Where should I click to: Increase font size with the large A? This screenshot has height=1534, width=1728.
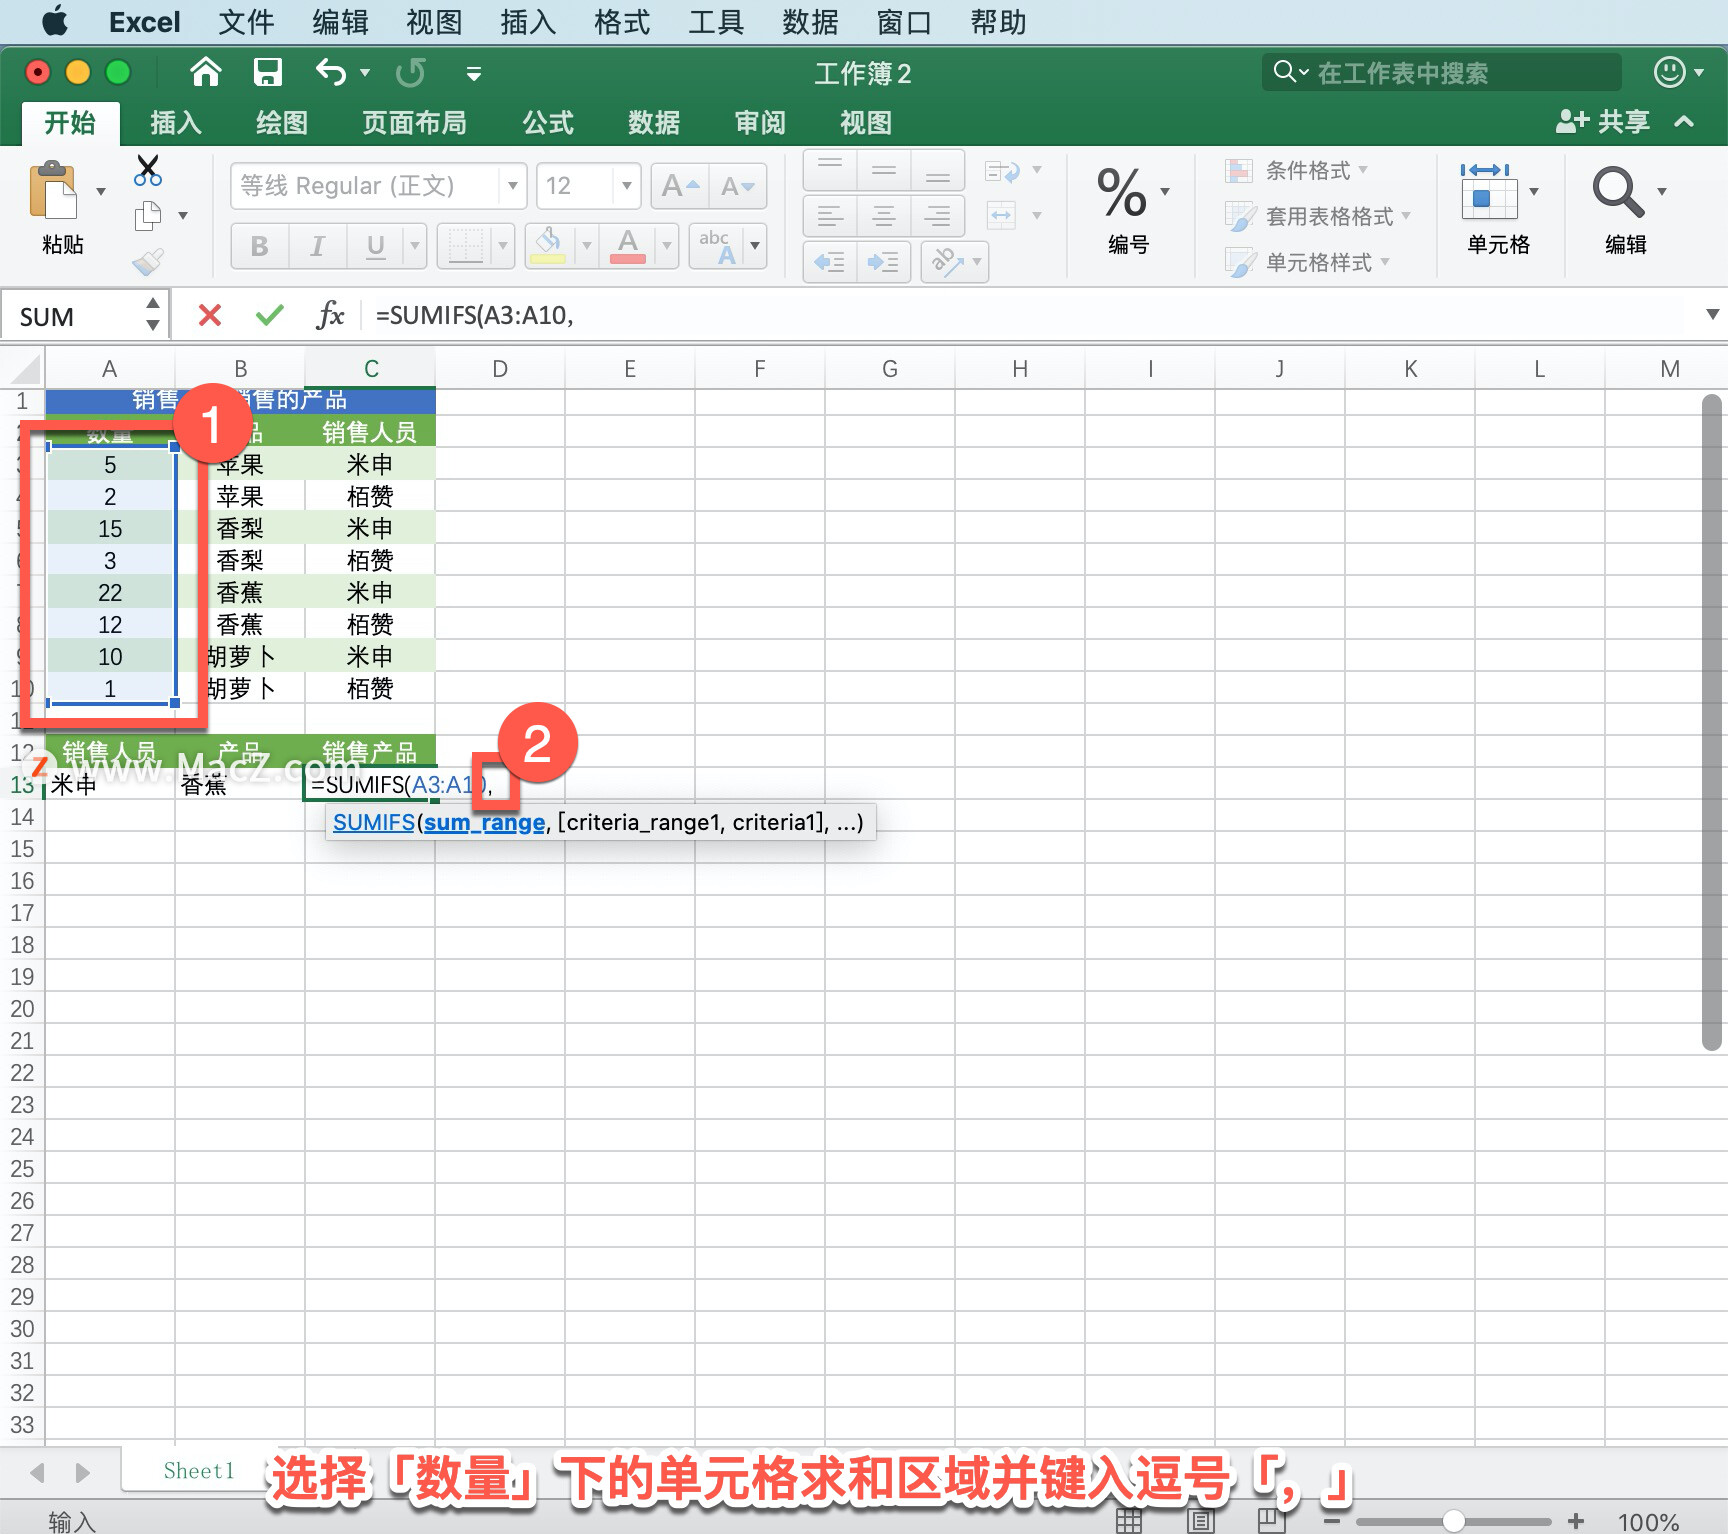[680, 186]
